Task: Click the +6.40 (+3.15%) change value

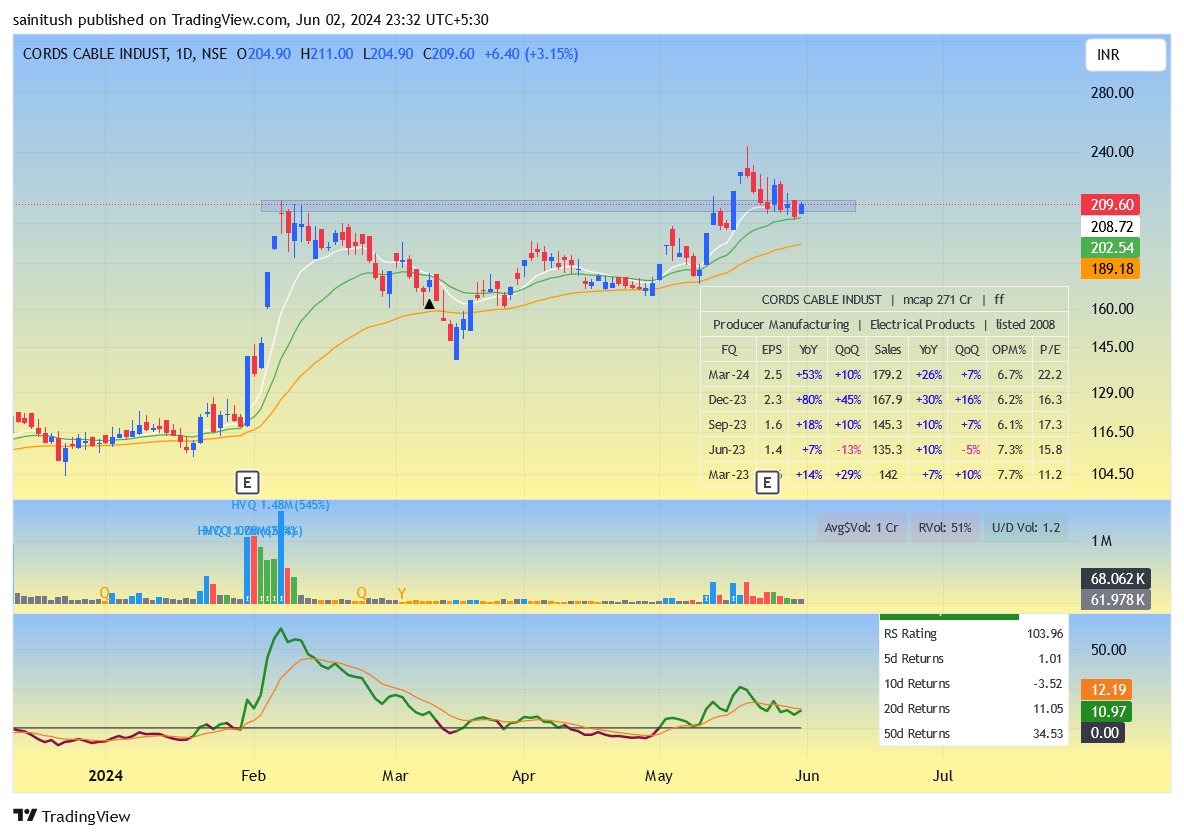Action: [x=531, y=54]
